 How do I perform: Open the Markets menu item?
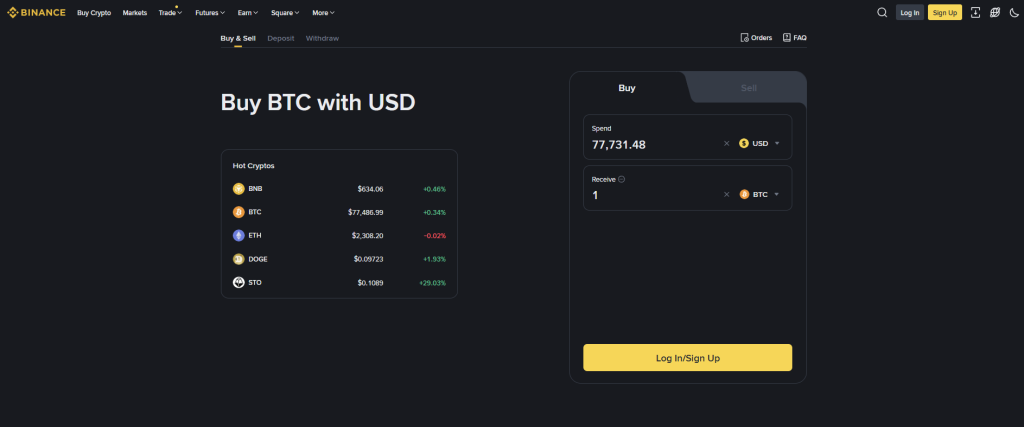point(135,13)
